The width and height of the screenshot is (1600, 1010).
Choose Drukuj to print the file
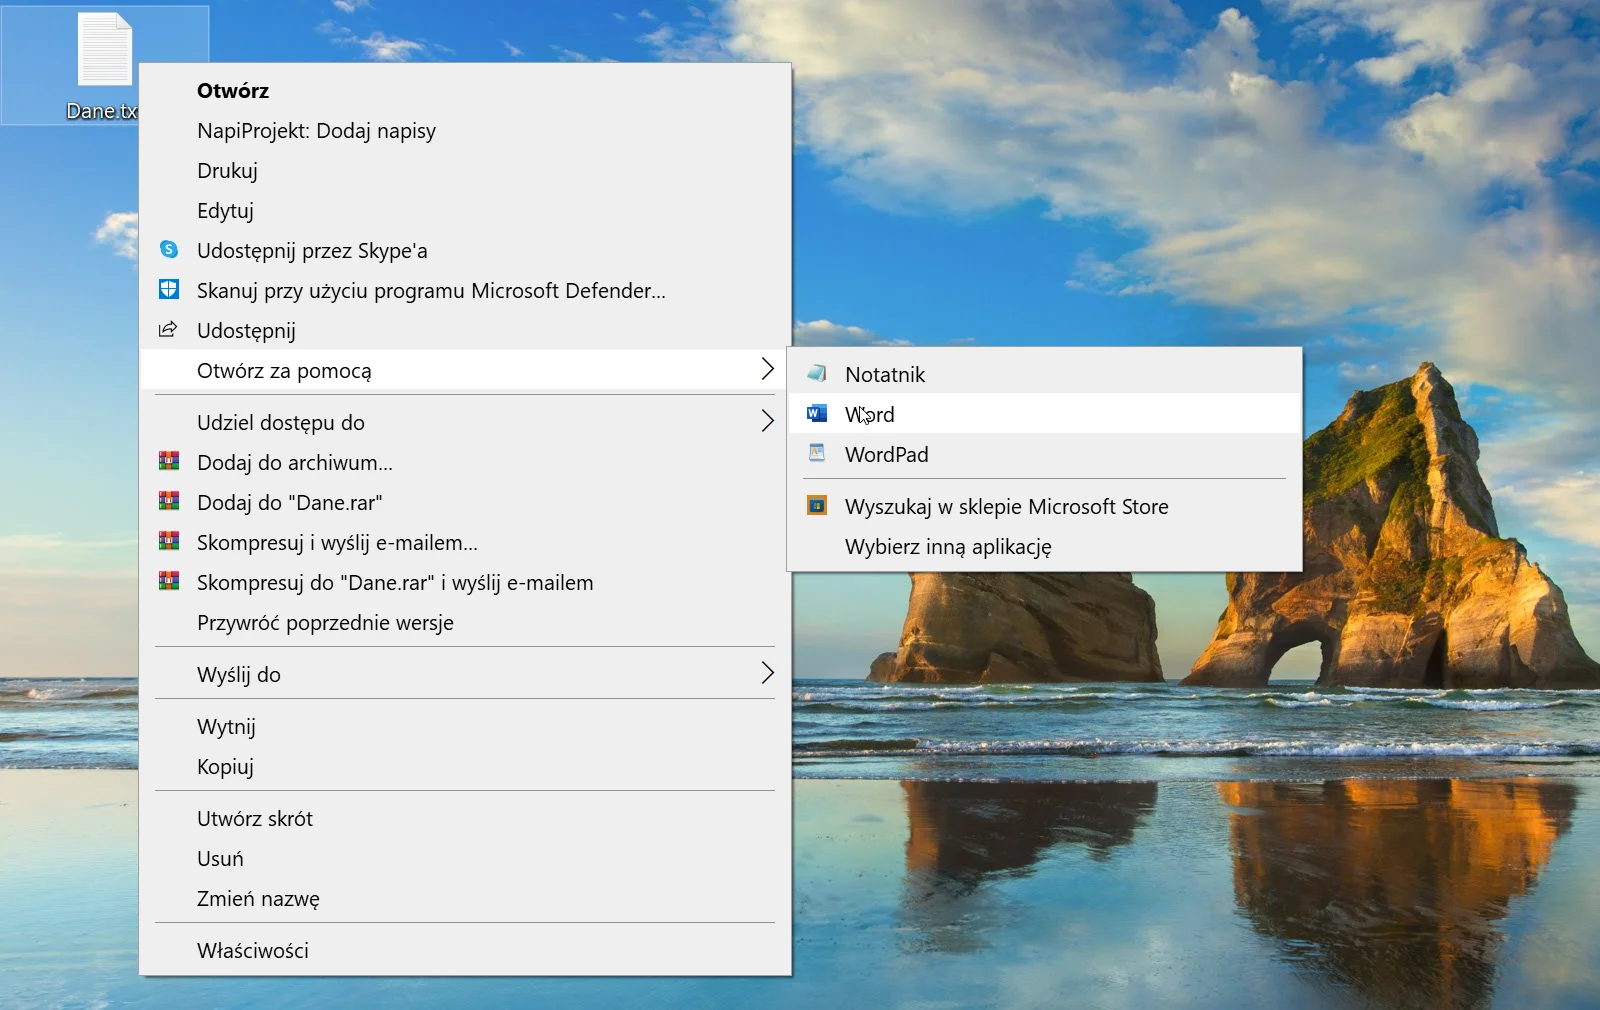tap(465, 171)
